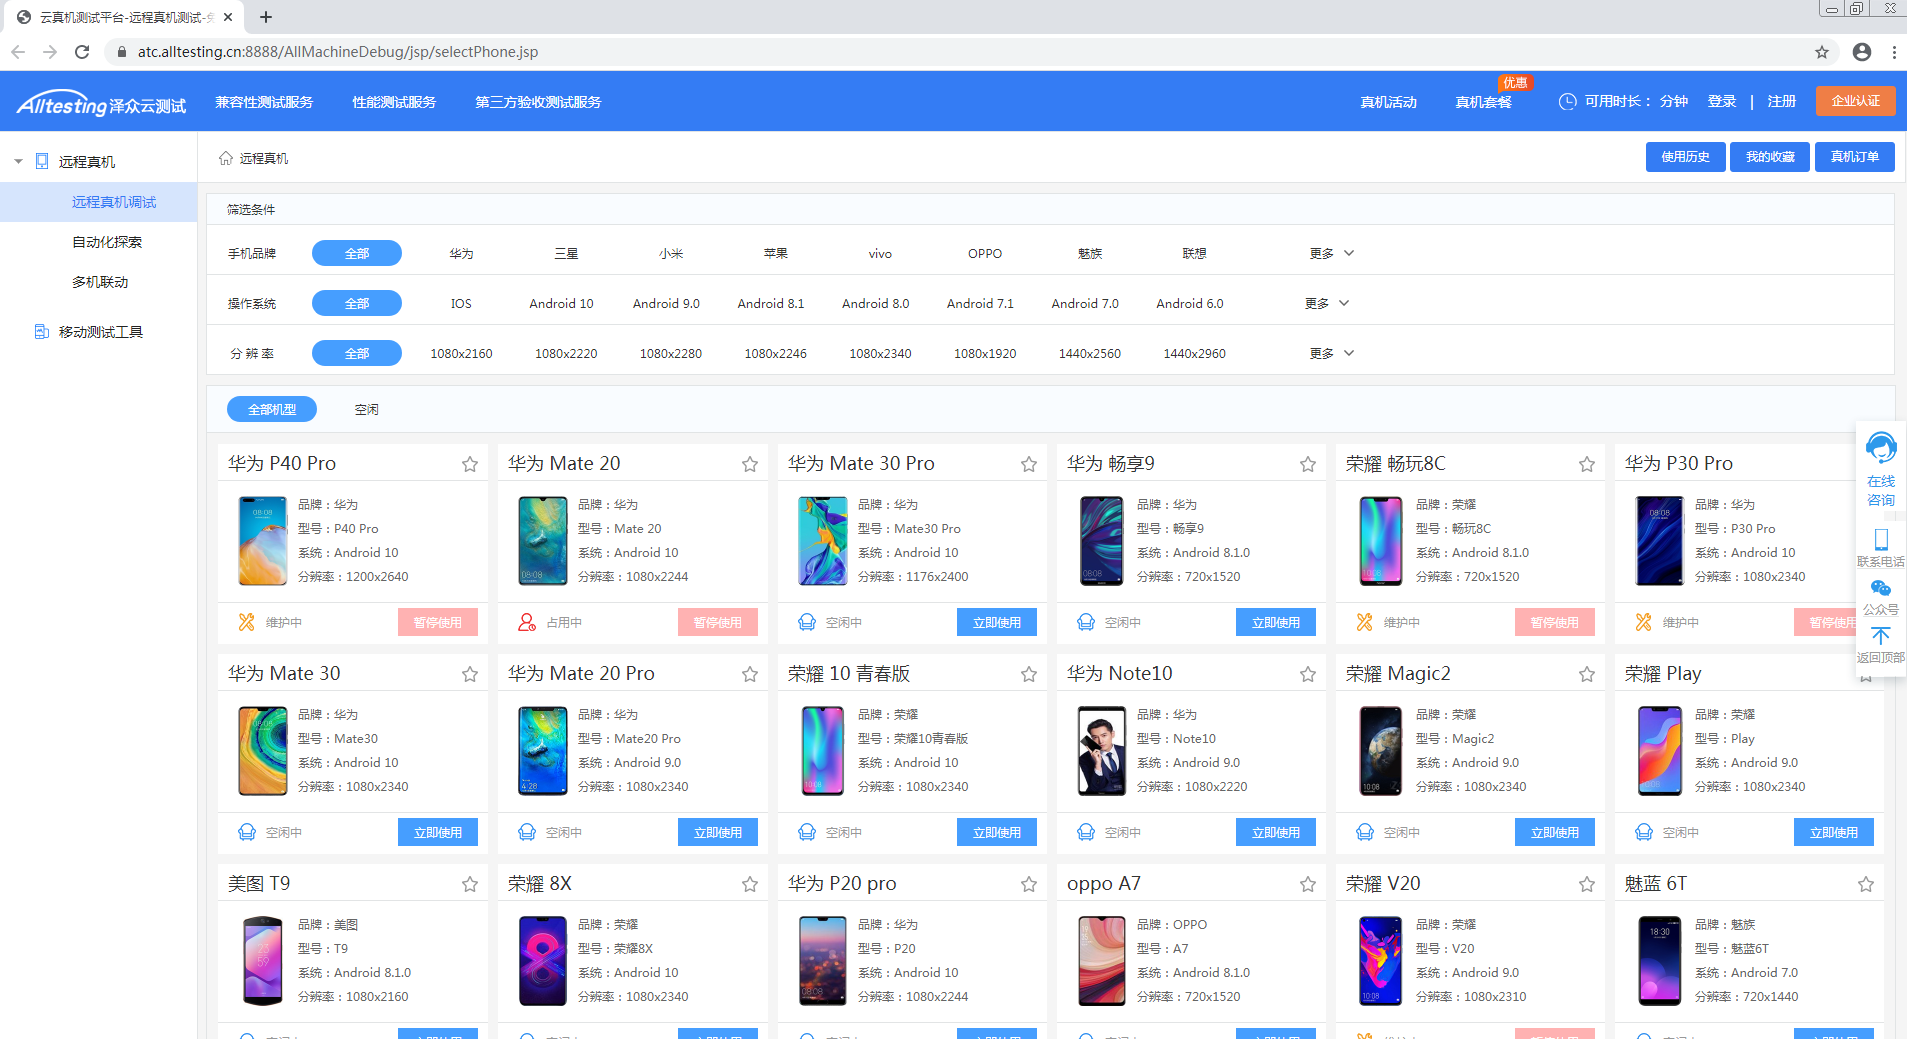Star the oppo A7 device card
This screenshot has height=1039, width=1907.
click(1308, 884)
